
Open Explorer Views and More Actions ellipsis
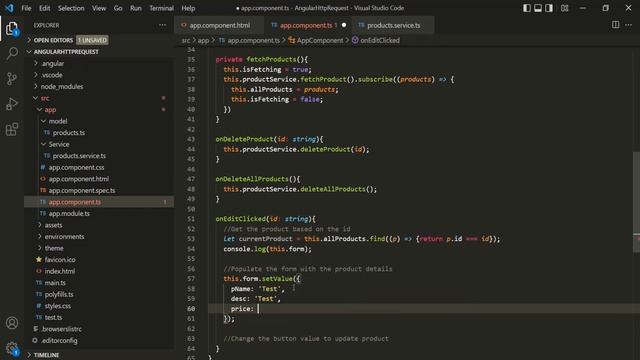[162, 25]
